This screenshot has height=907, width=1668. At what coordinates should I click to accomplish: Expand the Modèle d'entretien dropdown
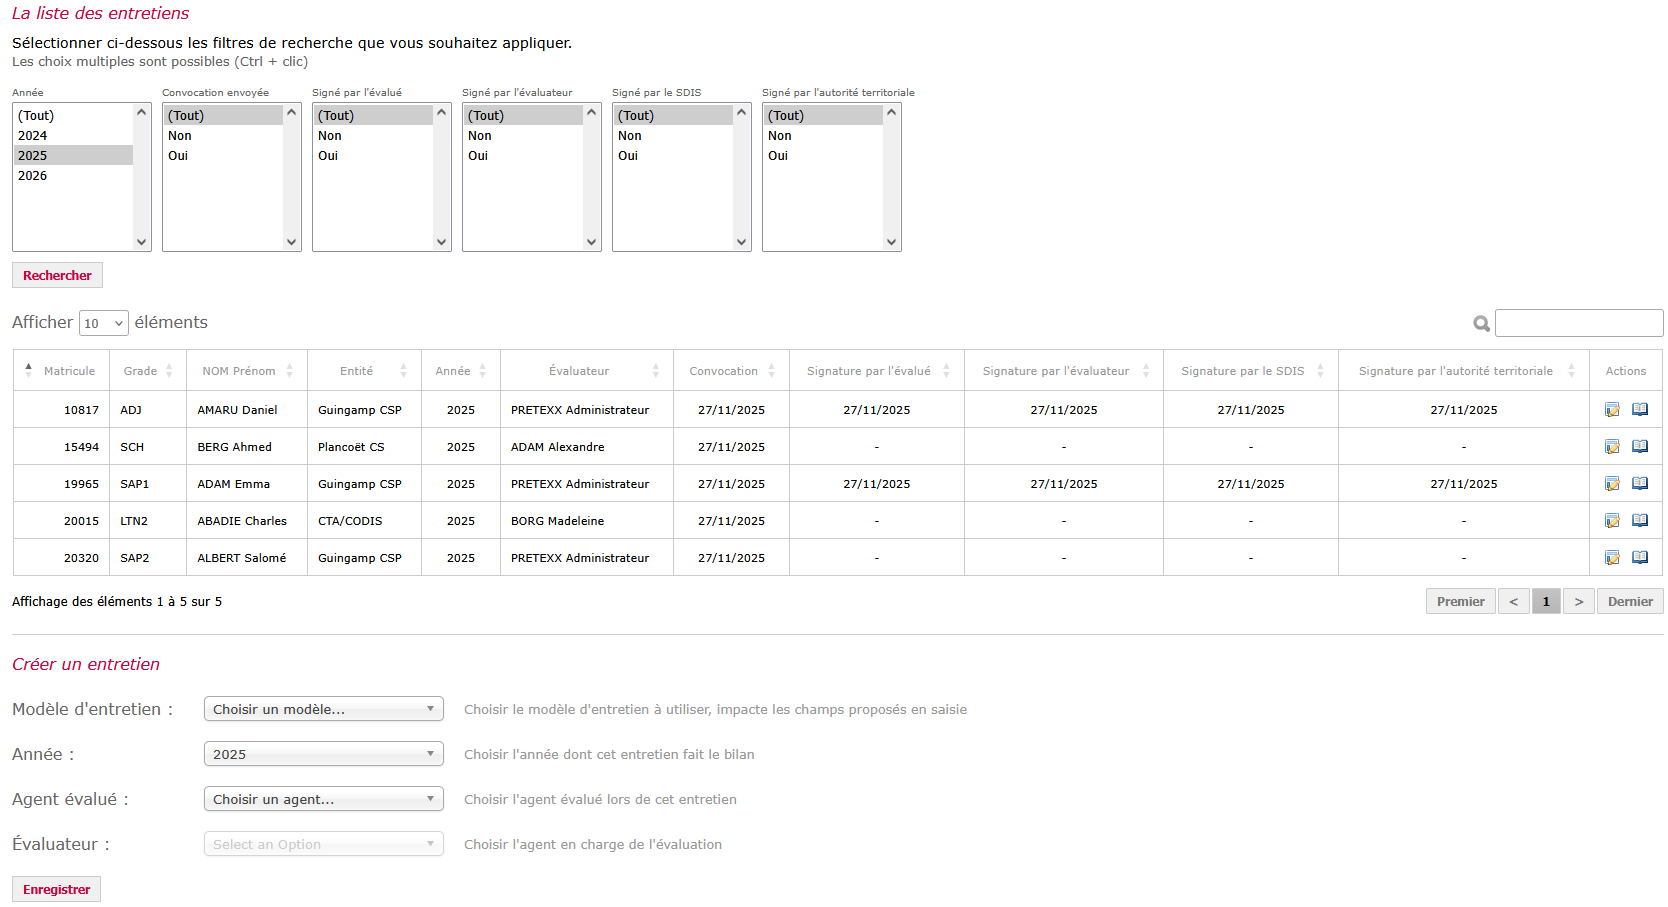point(323,709)
